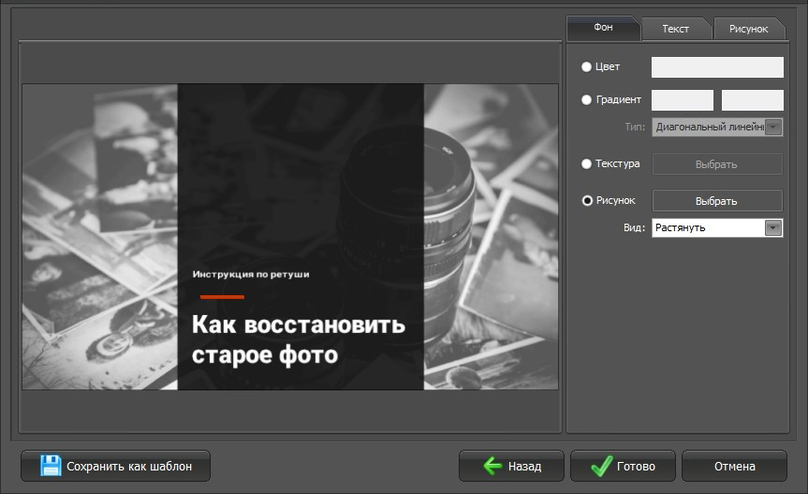Click the subtitle Инструкция по ретуши
This screenshot has width=808, height=494.
click(x=251, y=274)
